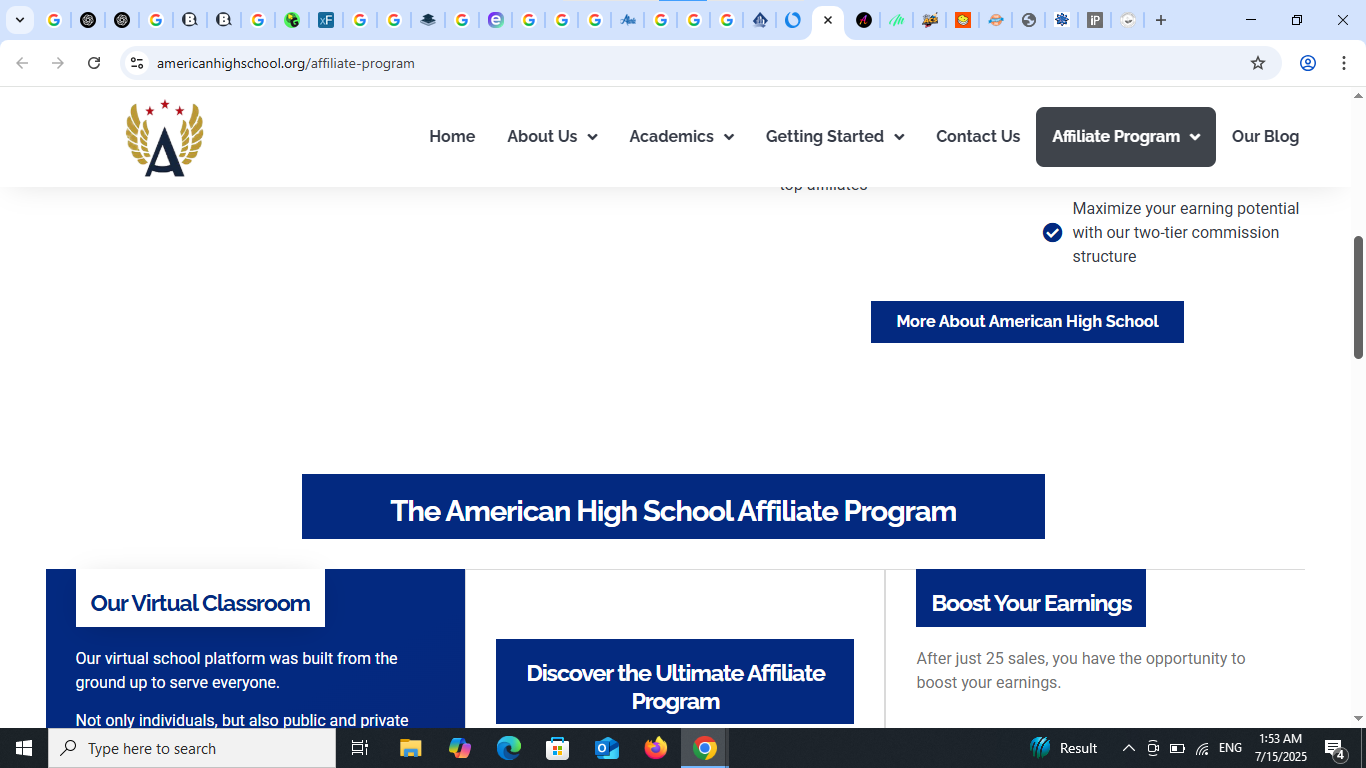
Task: Click the After just 25 sales paragraph
Action: tap(1081, 671)
